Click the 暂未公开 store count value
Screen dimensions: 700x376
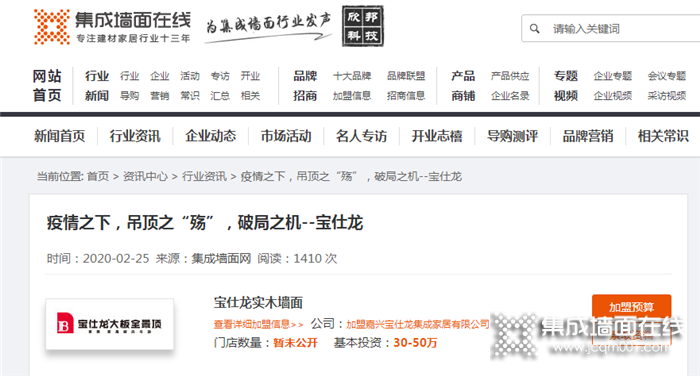point(295,343)
